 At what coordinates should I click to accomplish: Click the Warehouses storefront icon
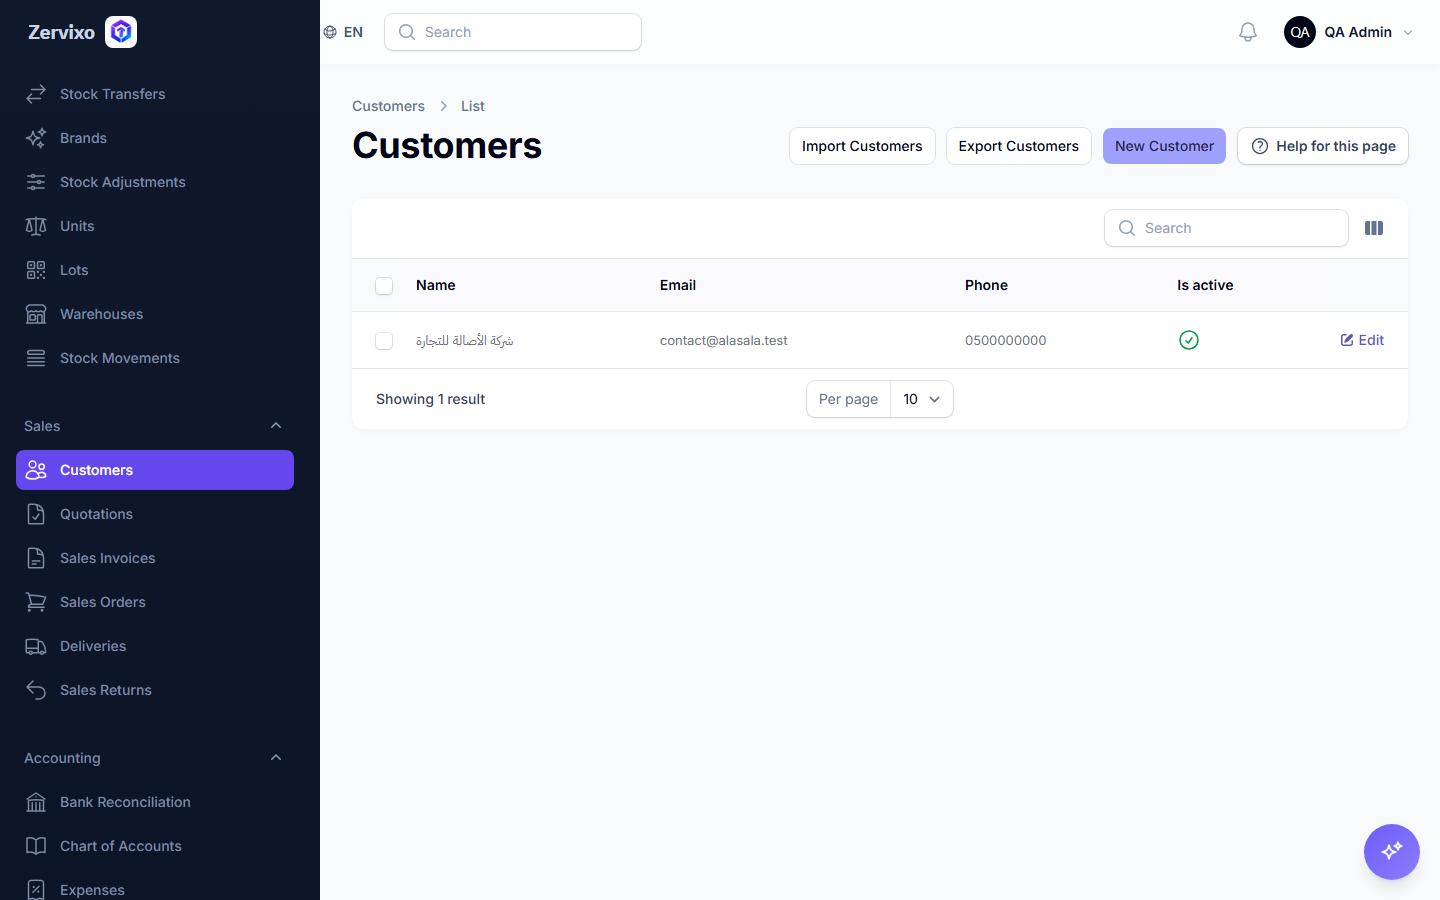click(x=36, y=314)
